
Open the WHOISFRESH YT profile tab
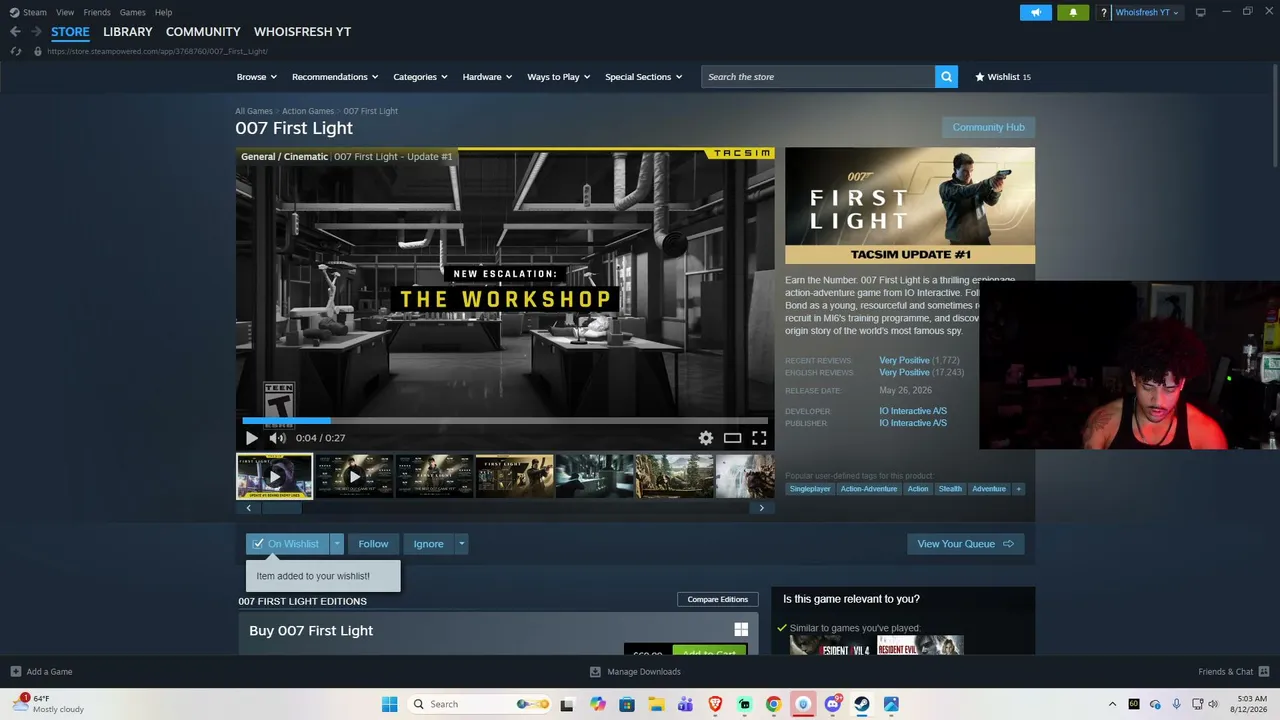point(302,32)
